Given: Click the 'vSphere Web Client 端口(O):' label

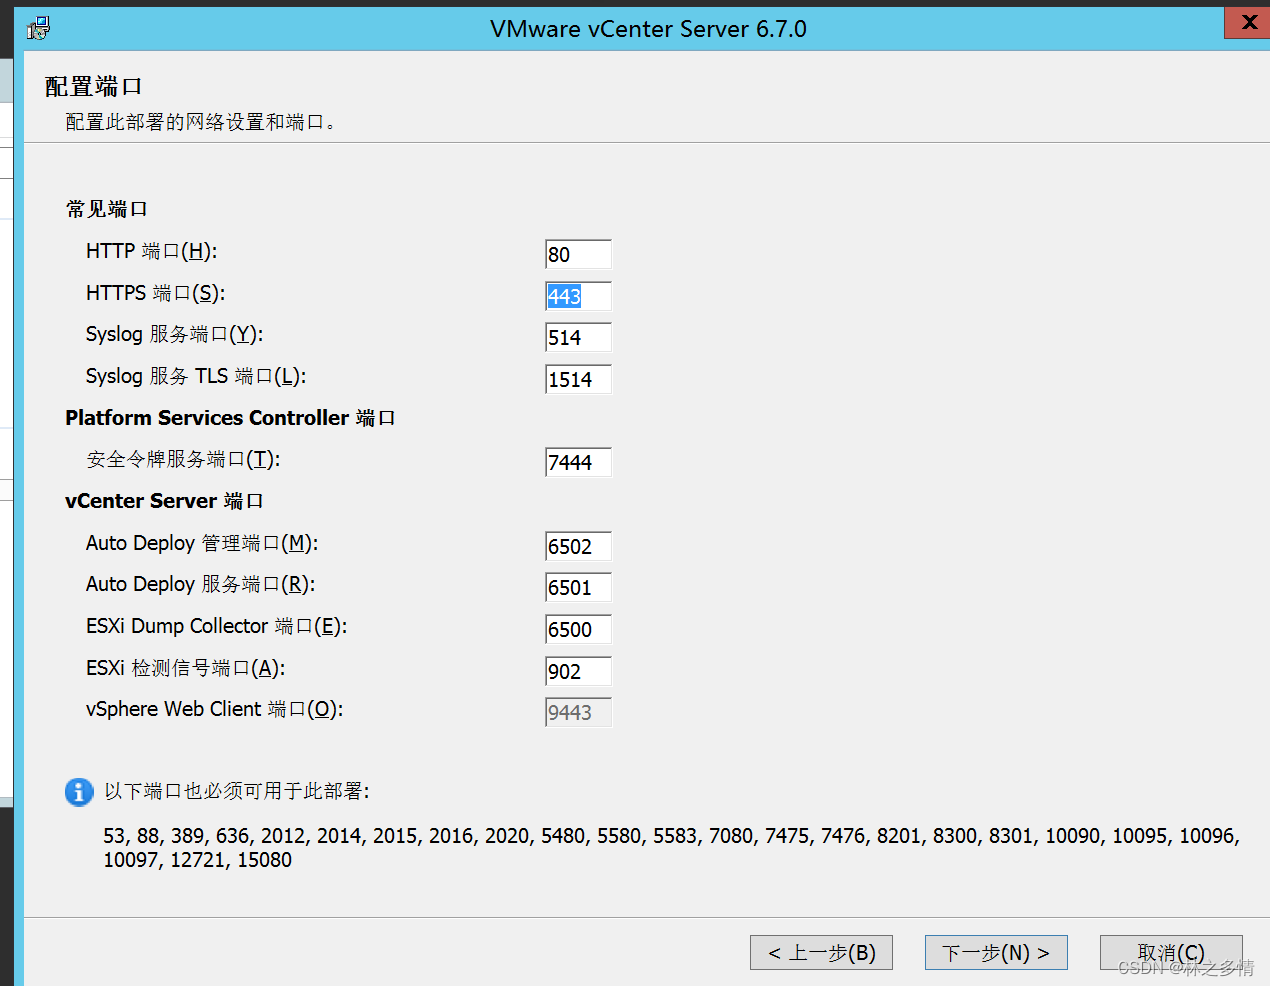Looking at the screenshot, I should [x=214, y=709].
